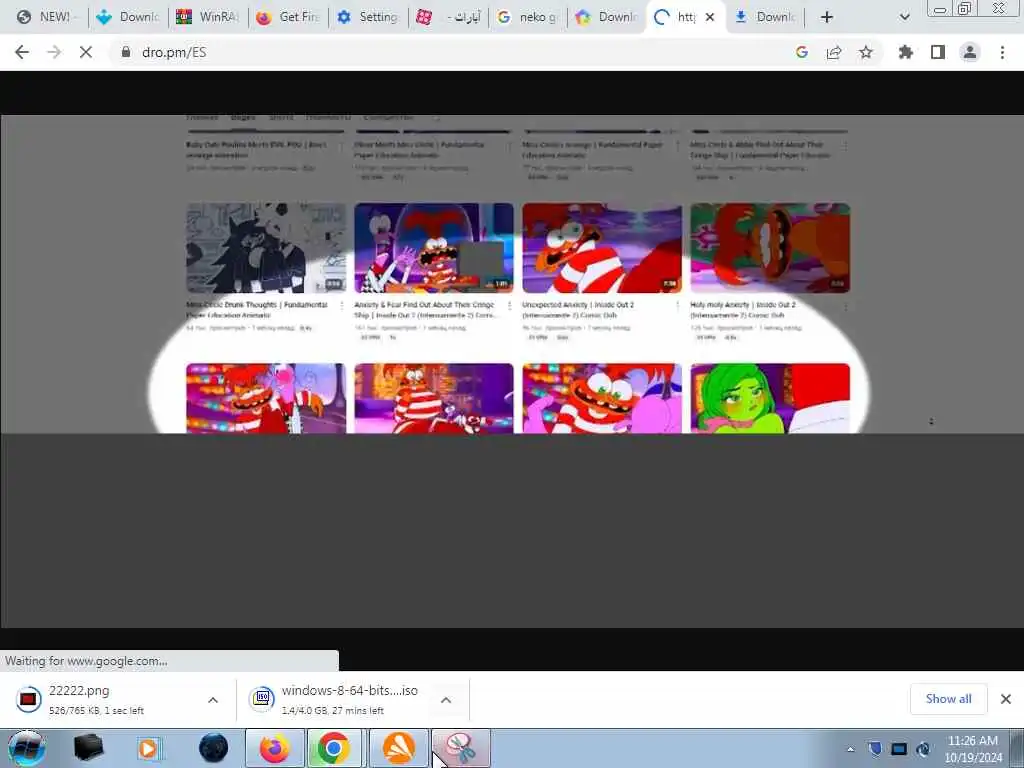The image size is (1024, 768).
Task: Open the volume icon in system tray
Action: [923, 749]
